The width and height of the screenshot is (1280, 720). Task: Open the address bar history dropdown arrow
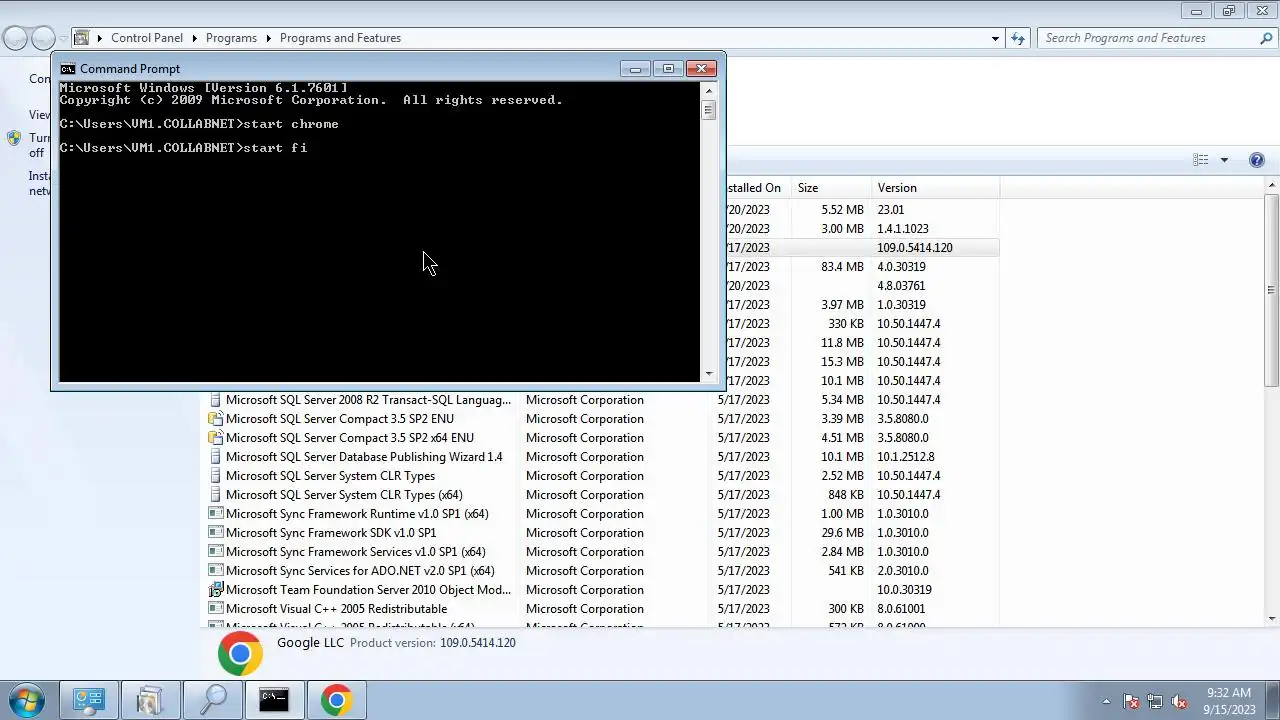tap(995, 38)
